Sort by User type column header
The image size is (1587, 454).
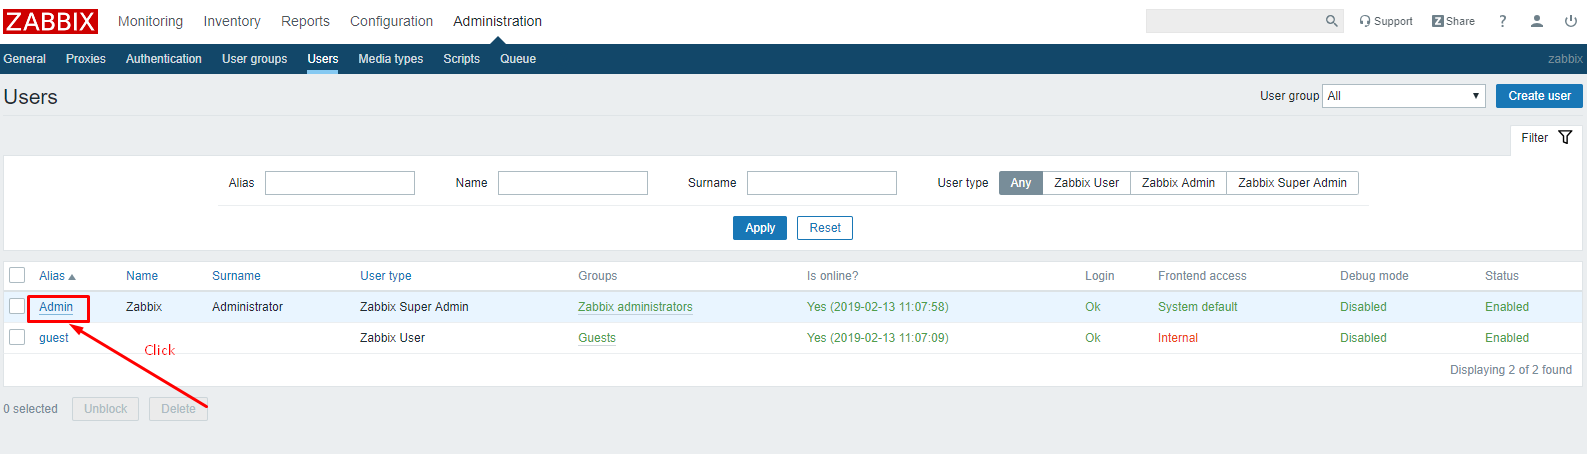click(x=386, y=276)
